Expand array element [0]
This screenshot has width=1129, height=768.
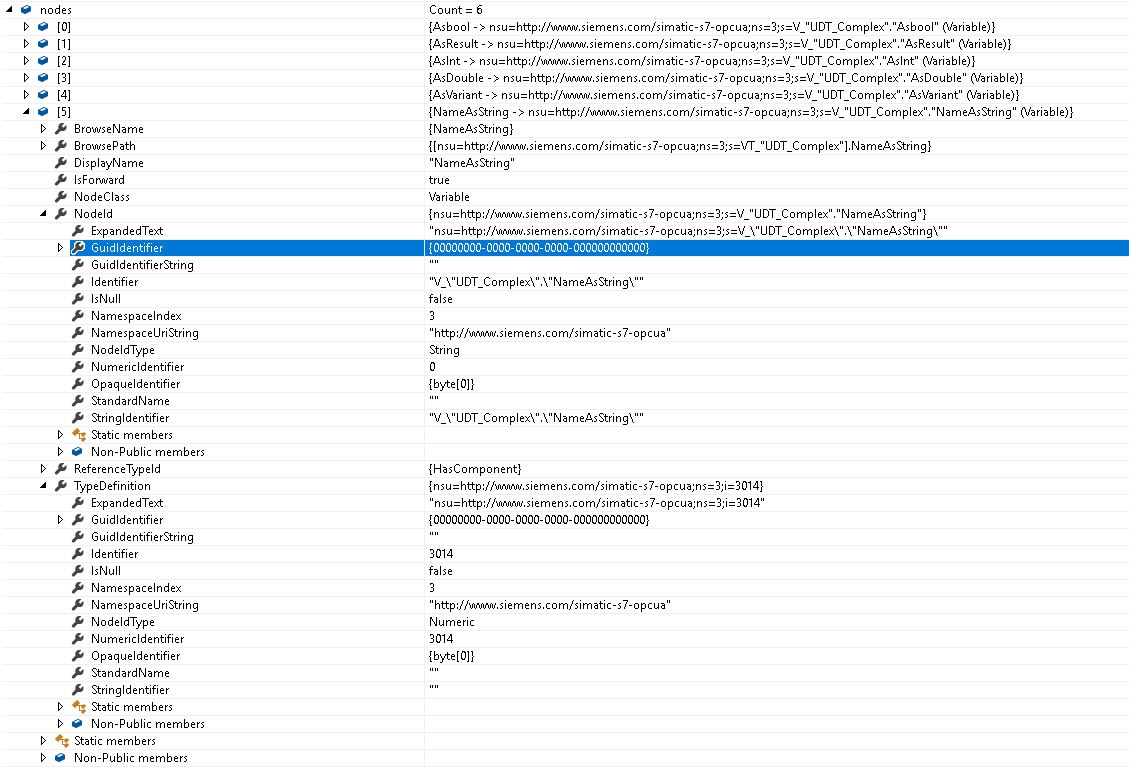coord(27,27)
